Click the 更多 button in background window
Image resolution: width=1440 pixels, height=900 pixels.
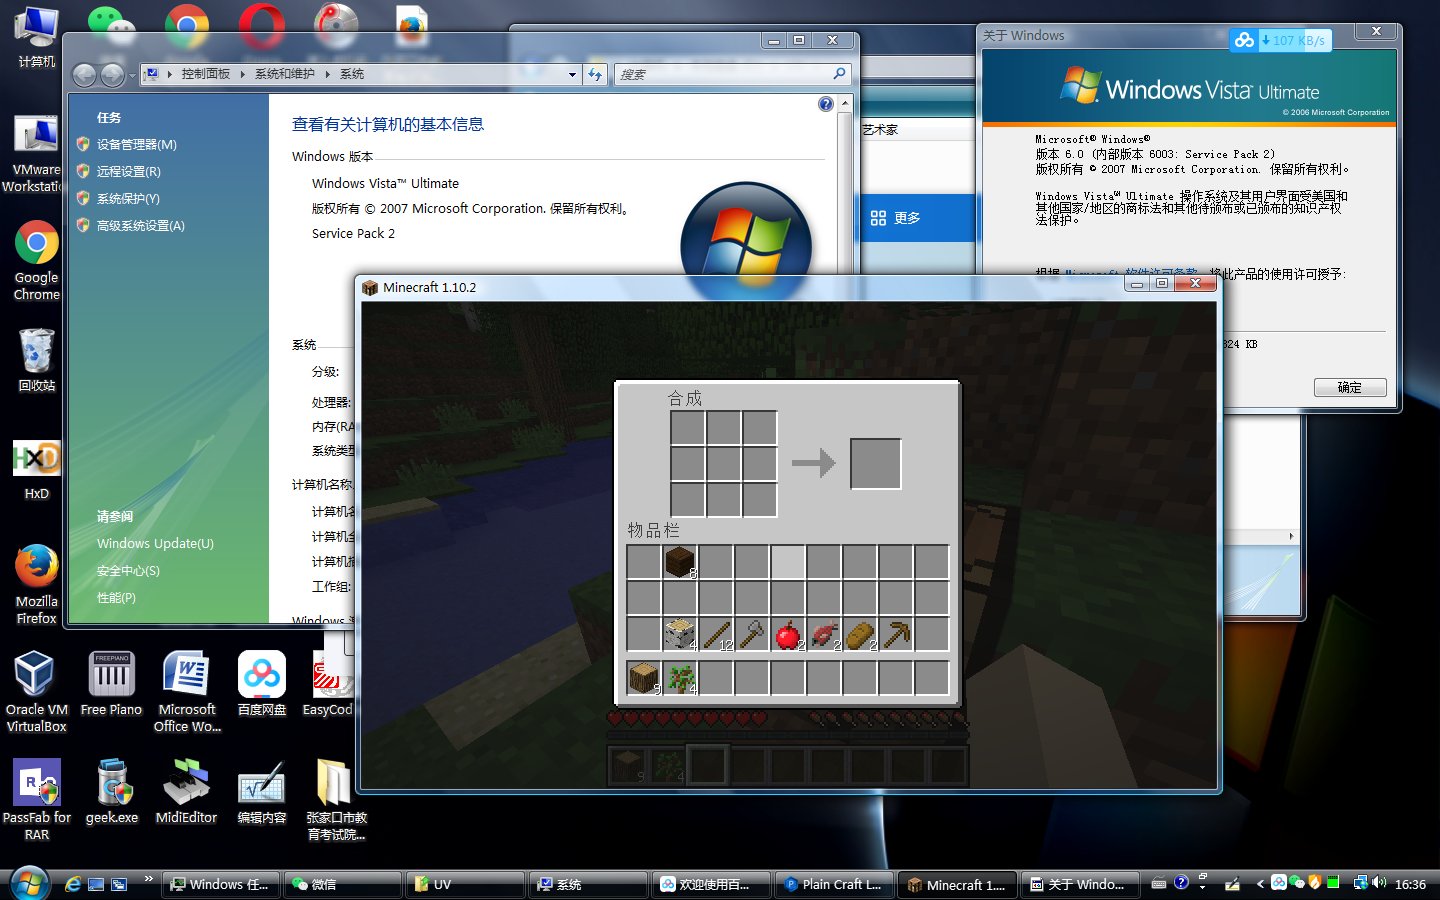point(896,218)
